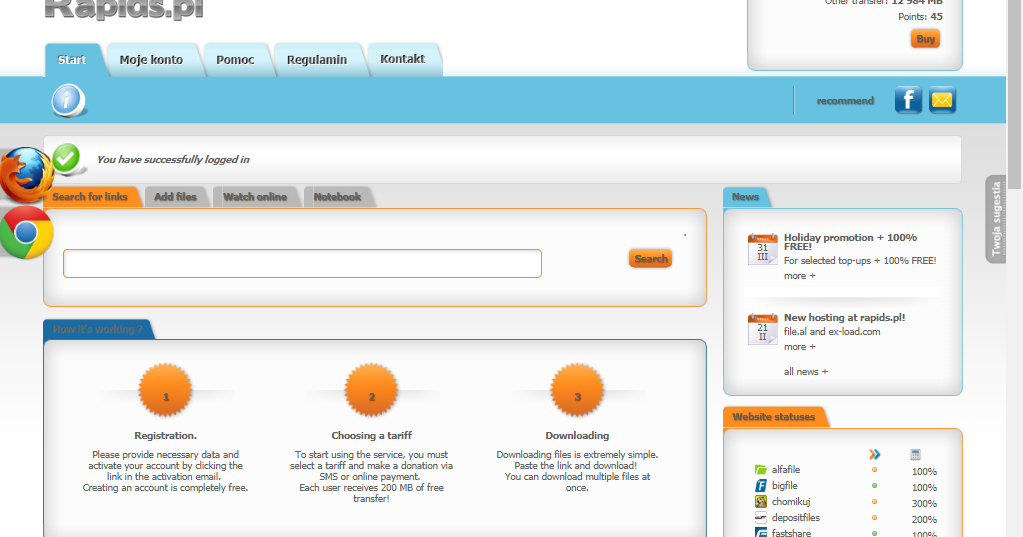This screenshot has width=1023, height=537.
Task: Click the orange Buy button
Action: point(925,39)
